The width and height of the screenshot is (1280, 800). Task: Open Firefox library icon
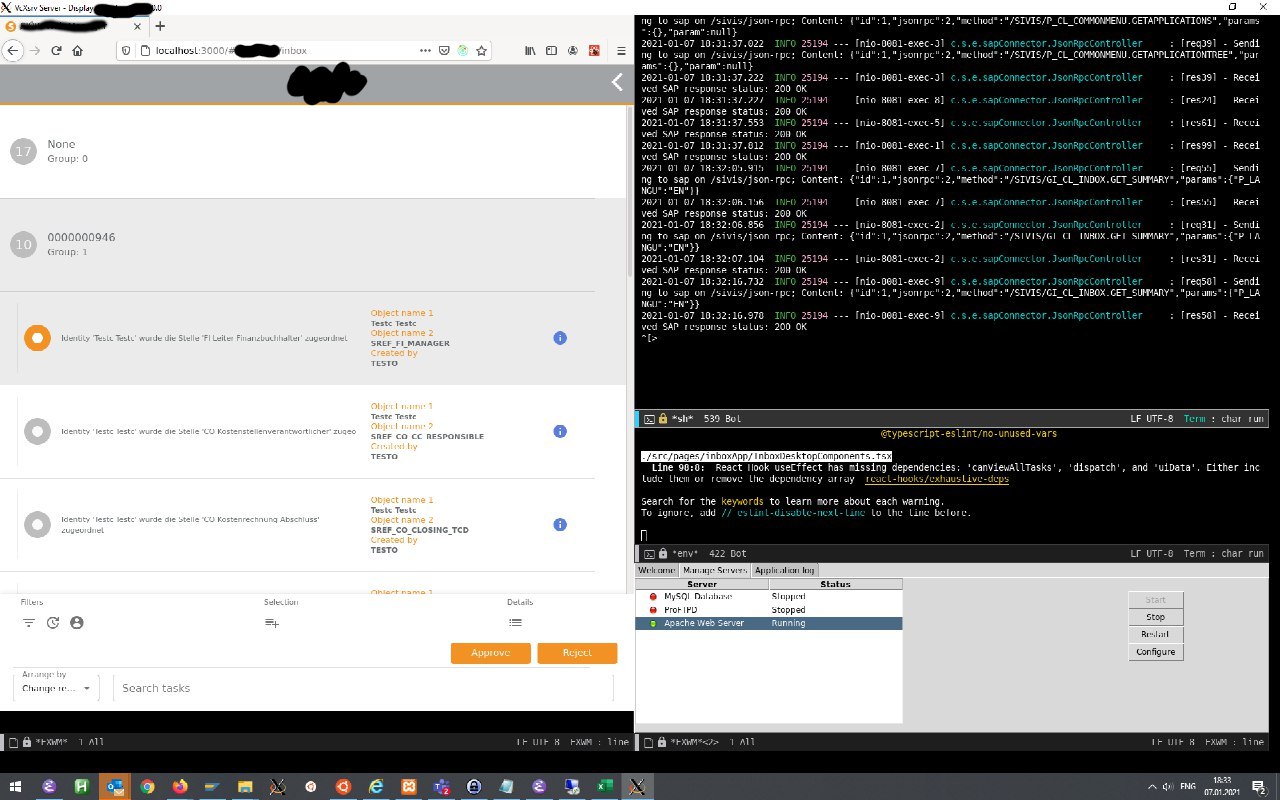tap(532, 50)
